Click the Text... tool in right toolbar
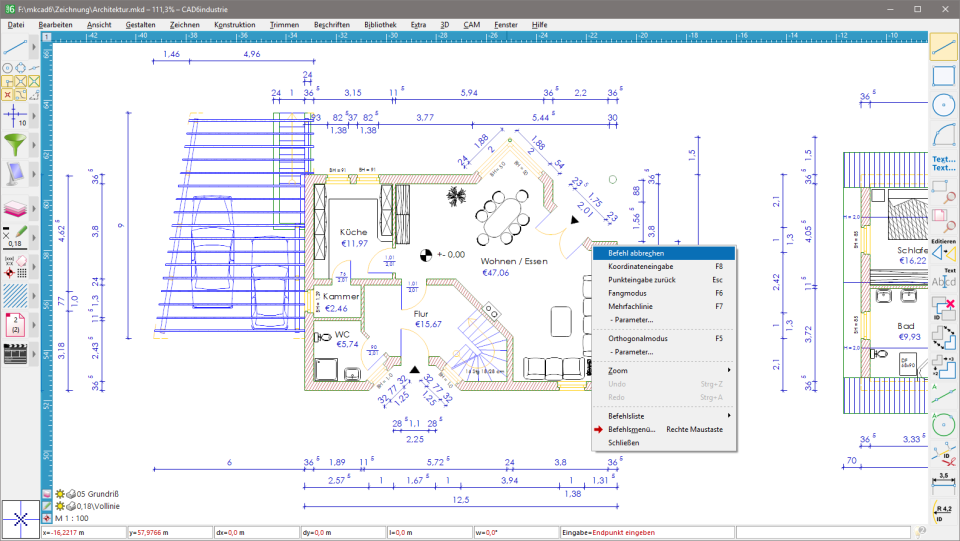The height and width of the screenshot is (541, 960). 943,163
